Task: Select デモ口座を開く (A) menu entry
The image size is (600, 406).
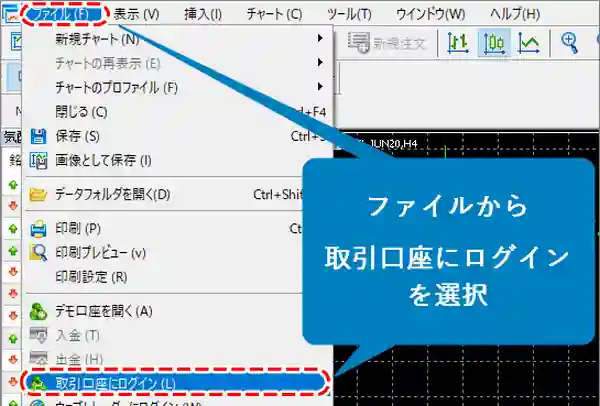Action: 178,311
